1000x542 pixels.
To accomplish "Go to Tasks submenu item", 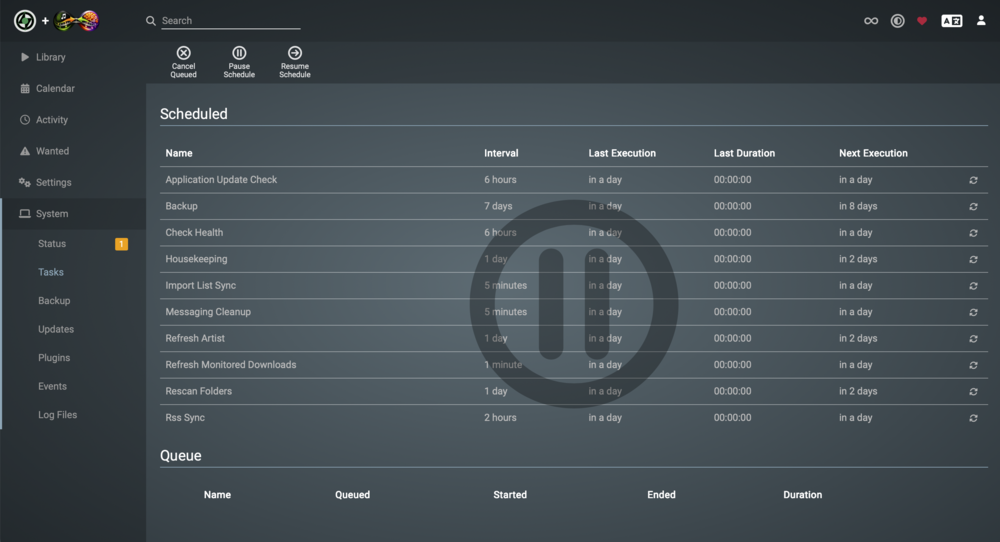I will [x=50, y=272].
